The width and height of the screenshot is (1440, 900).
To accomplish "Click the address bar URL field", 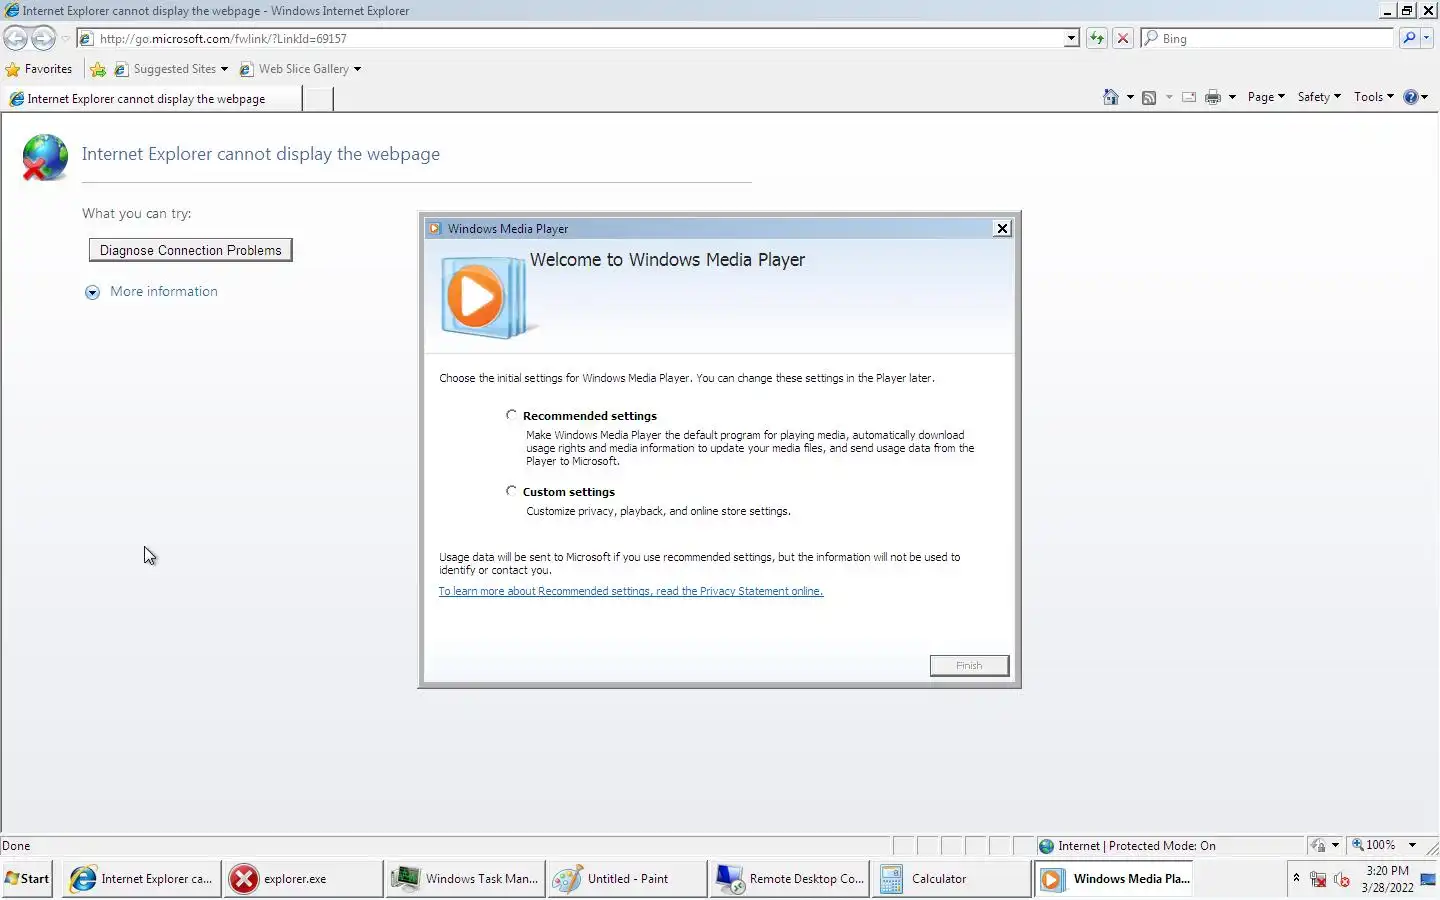I will [570, 39].
